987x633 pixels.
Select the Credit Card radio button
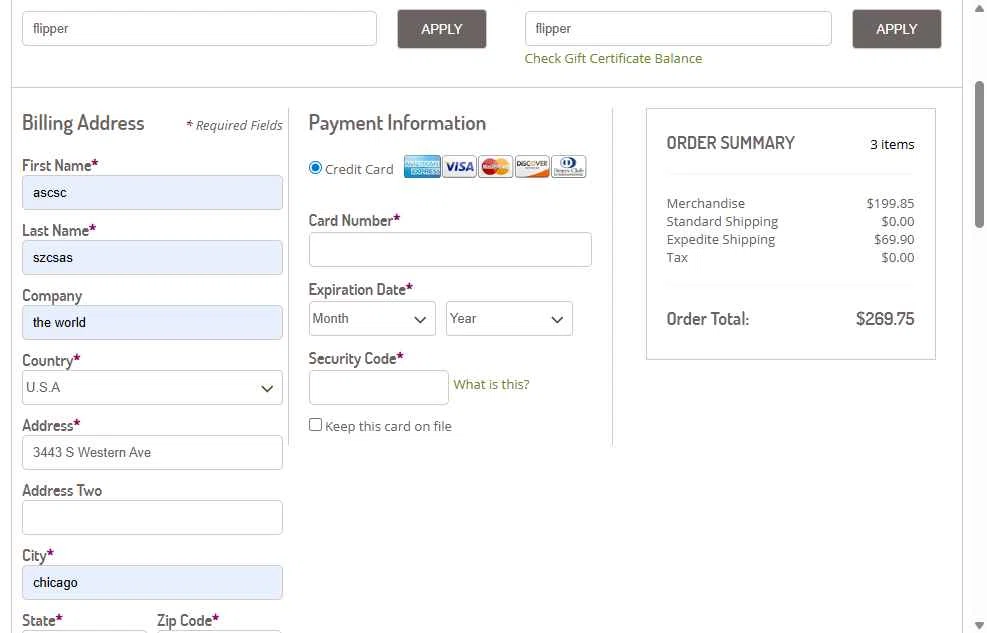click(x=316, y=168)
